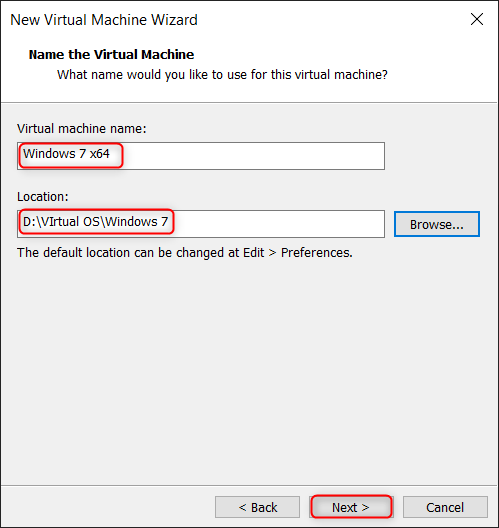Place cursor in 'Windows 7 x64' text
The width and height of the screenshot is (499, 528).
tap(66, 154)
